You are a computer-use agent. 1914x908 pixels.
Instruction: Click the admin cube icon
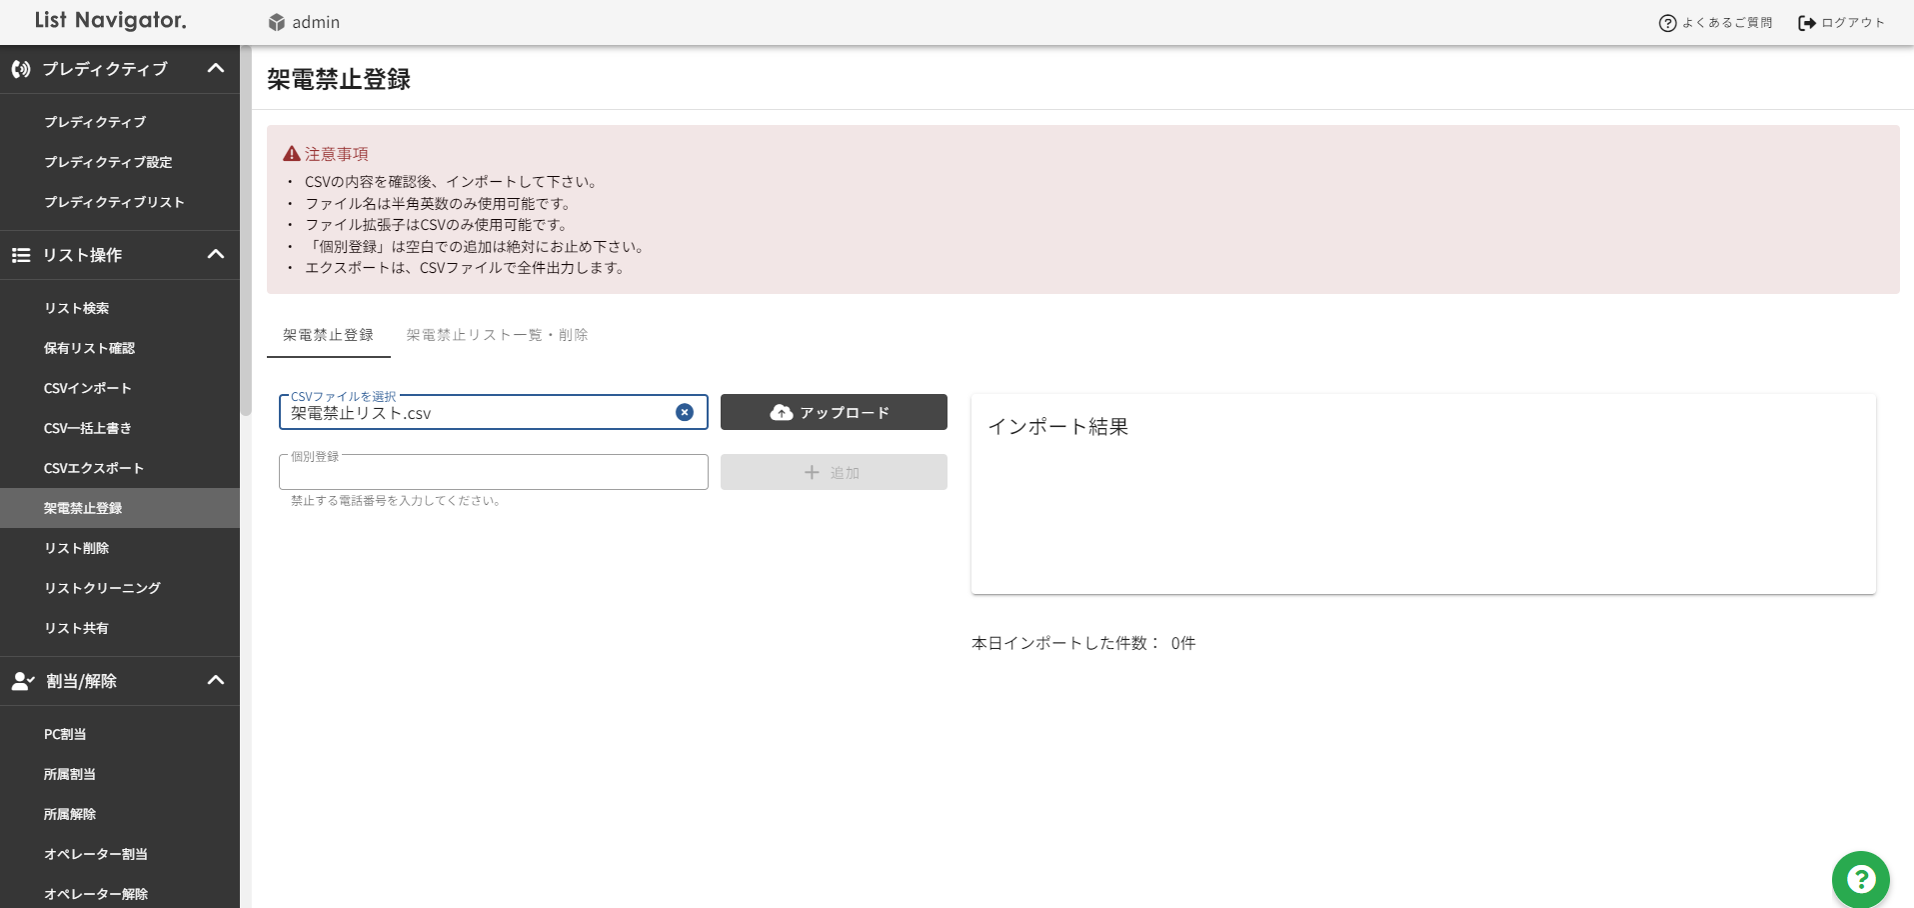[x=277, y=22]
